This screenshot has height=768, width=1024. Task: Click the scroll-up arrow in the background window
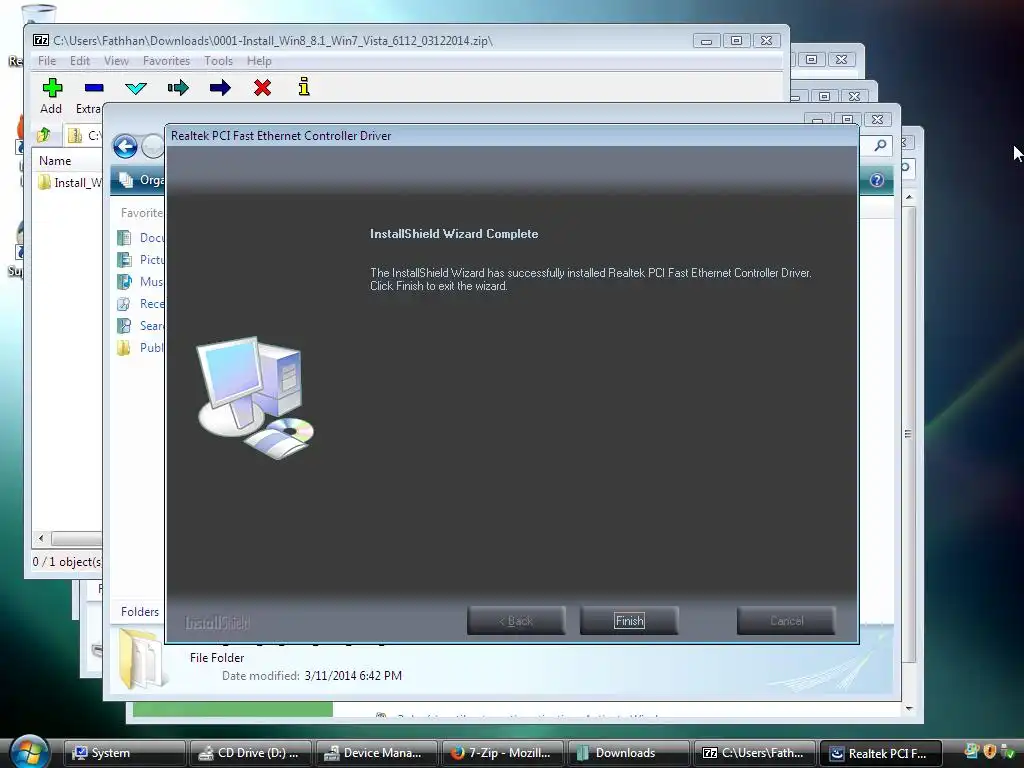click(x=909, y=197)
